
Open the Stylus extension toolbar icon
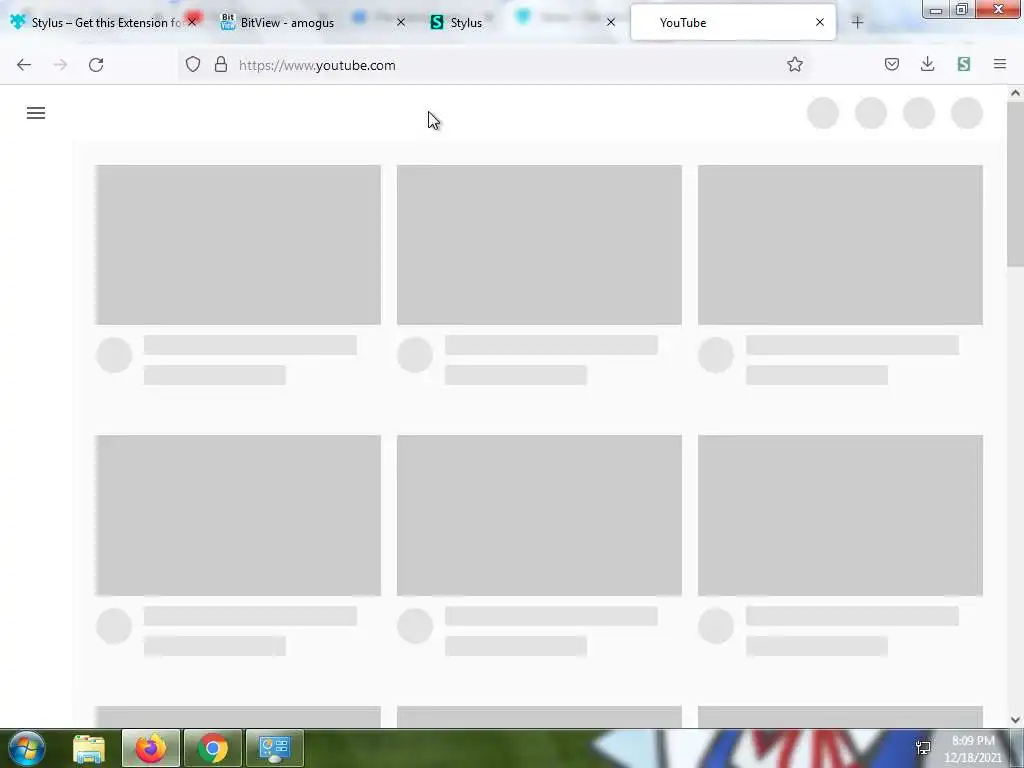click(x=964, y=65)
